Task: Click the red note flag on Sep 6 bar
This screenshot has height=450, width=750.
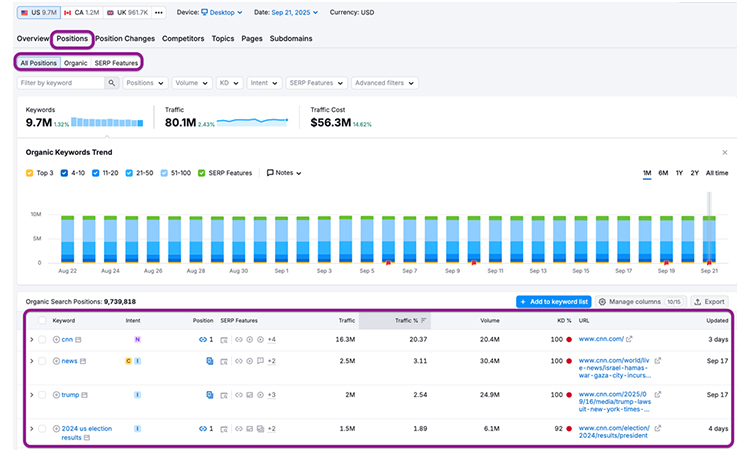Action: [x=388, y=263]
